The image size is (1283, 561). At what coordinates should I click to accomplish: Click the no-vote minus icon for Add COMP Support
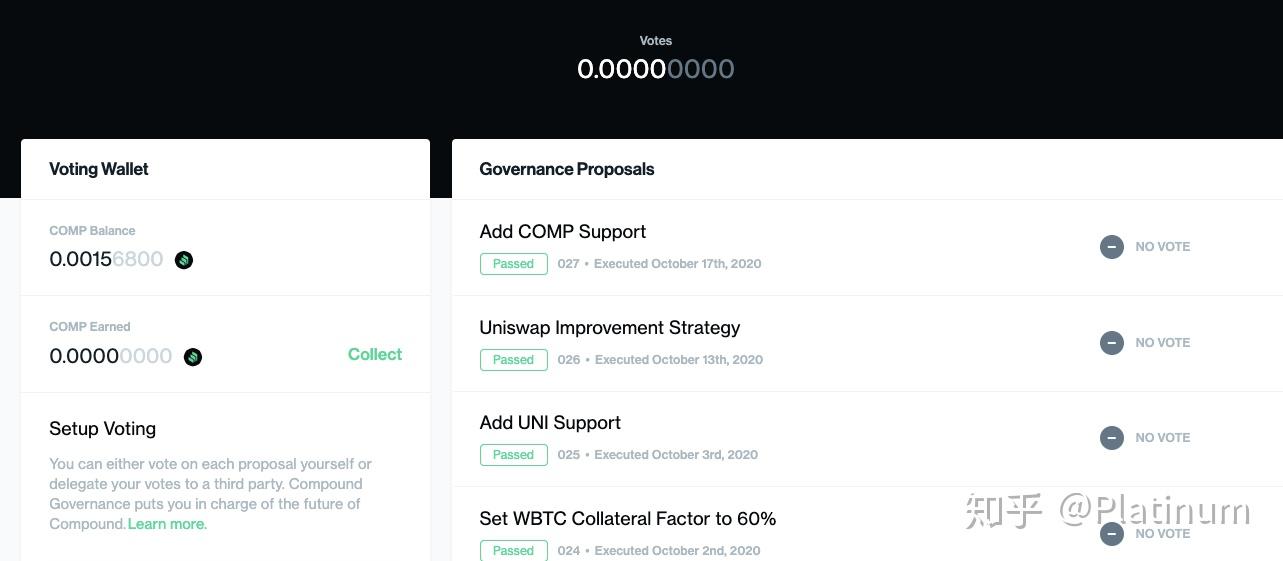(x=1112, y=247)
